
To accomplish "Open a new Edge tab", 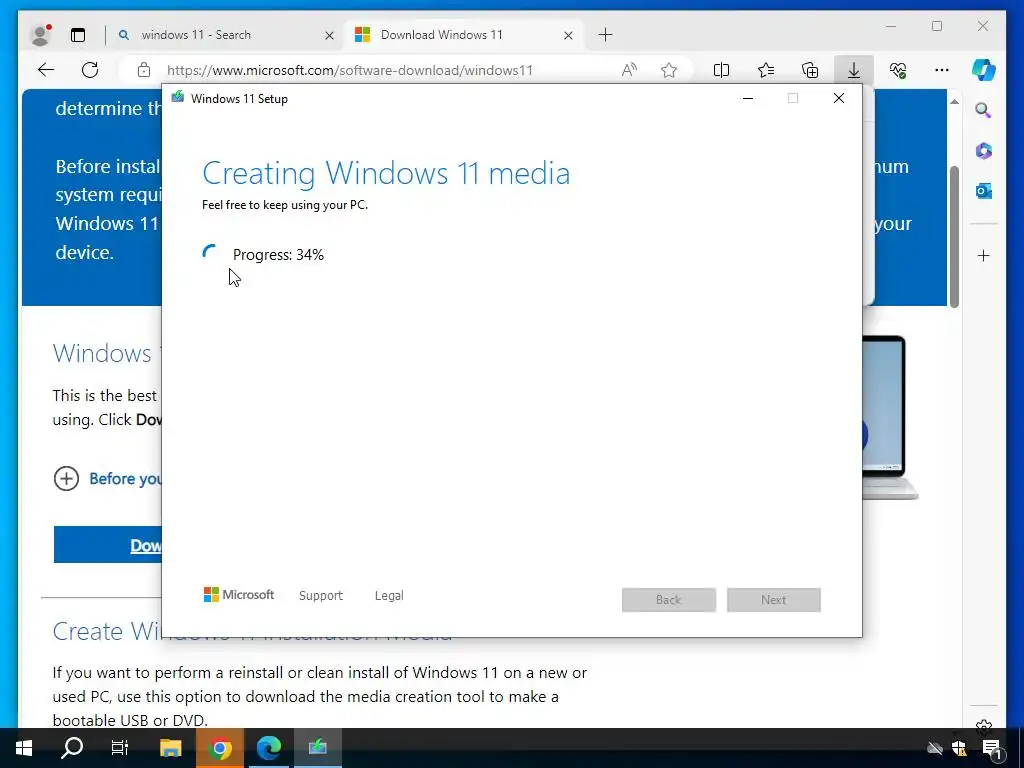I will pyautogui.click(x=605, y=35).
